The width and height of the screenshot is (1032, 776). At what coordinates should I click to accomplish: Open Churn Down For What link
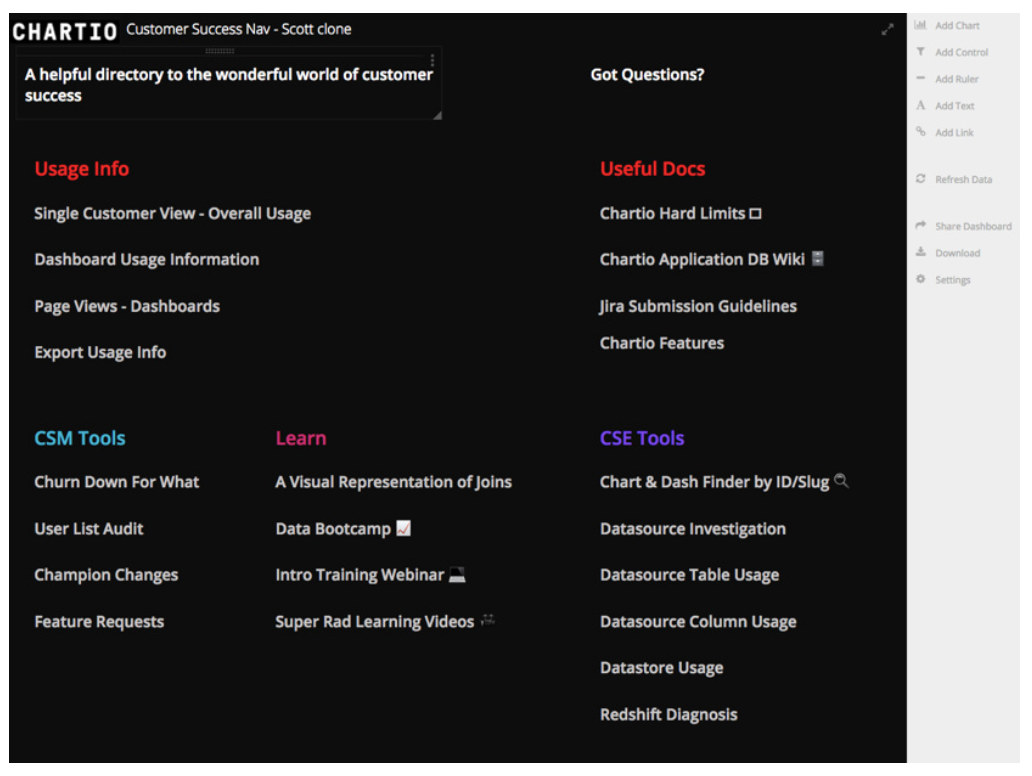coord(116,482)
